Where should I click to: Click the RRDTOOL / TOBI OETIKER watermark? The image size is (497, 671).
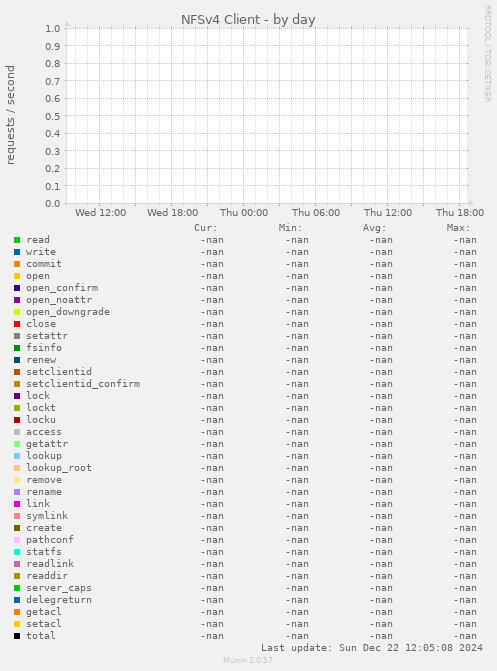(x=487, y=53)
